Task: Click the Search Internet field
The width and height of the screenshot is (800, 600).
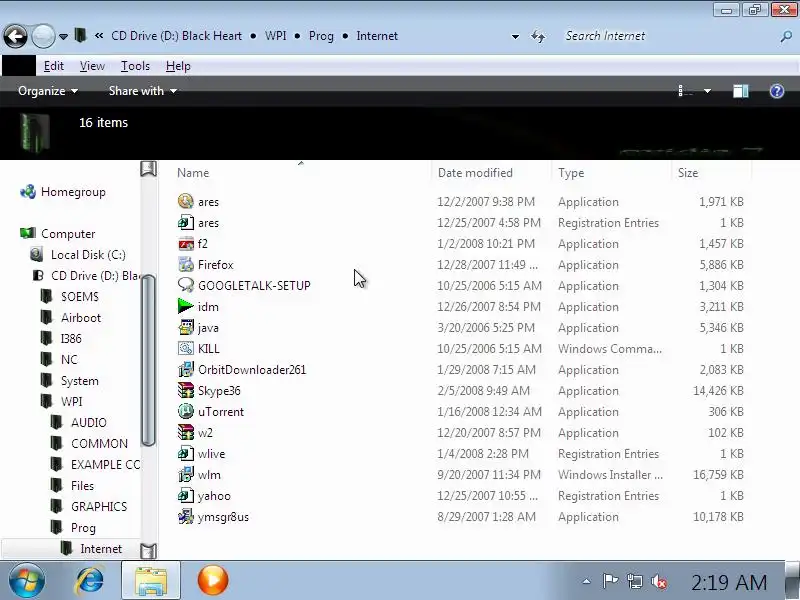Action: pyautogui.click(x=668, y=36)
